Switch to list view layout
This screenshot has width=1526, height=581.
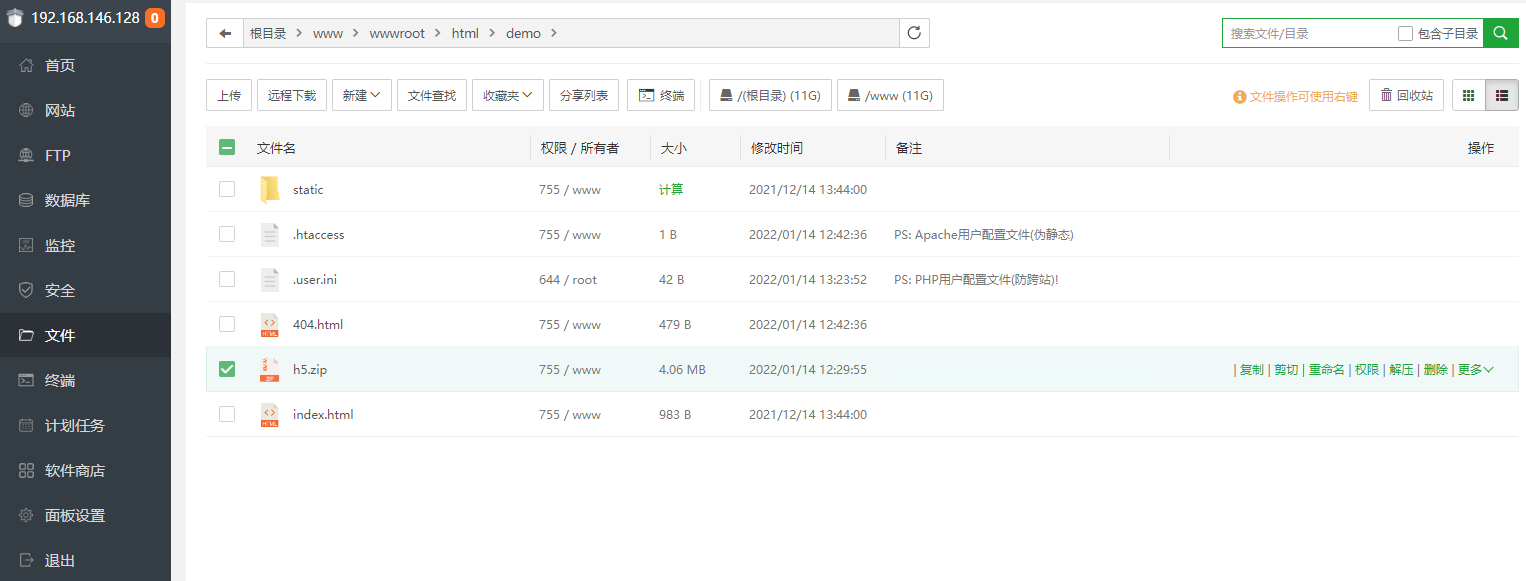click(1502, 95)
